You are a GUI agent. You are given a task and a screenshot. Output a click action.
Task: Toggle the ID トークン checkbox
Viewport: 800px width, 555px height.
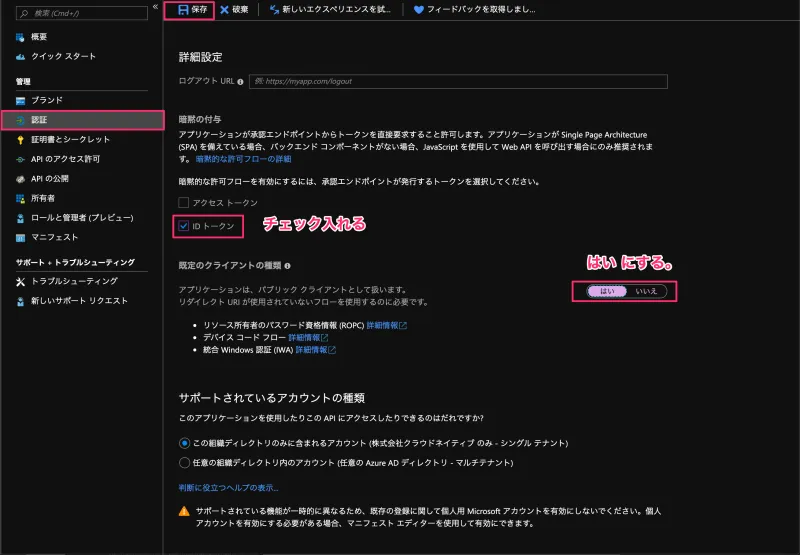[x=184, y=225]
